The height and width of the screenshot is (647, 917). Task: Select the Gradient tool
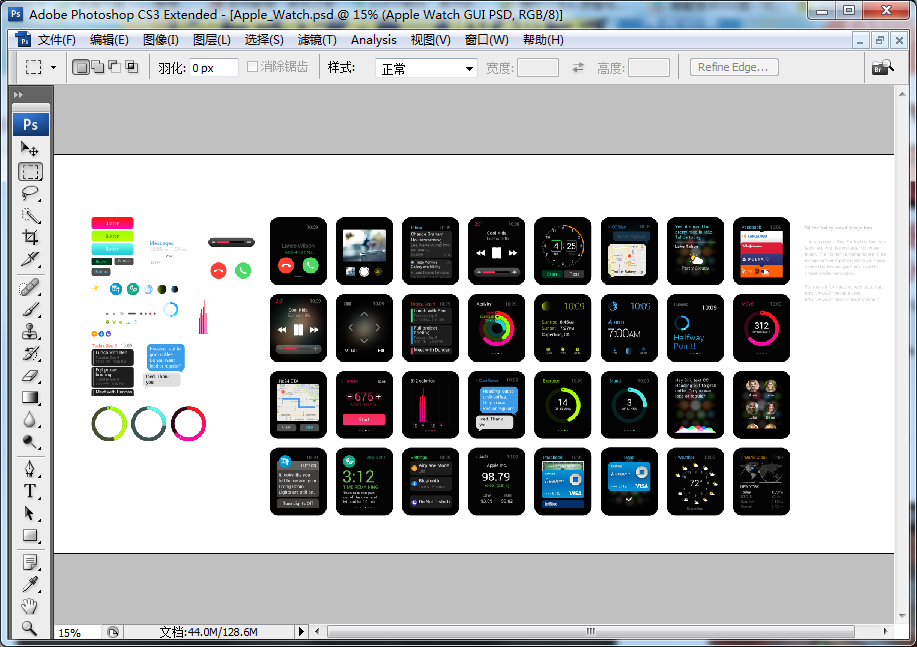click(x=30, y=398)
